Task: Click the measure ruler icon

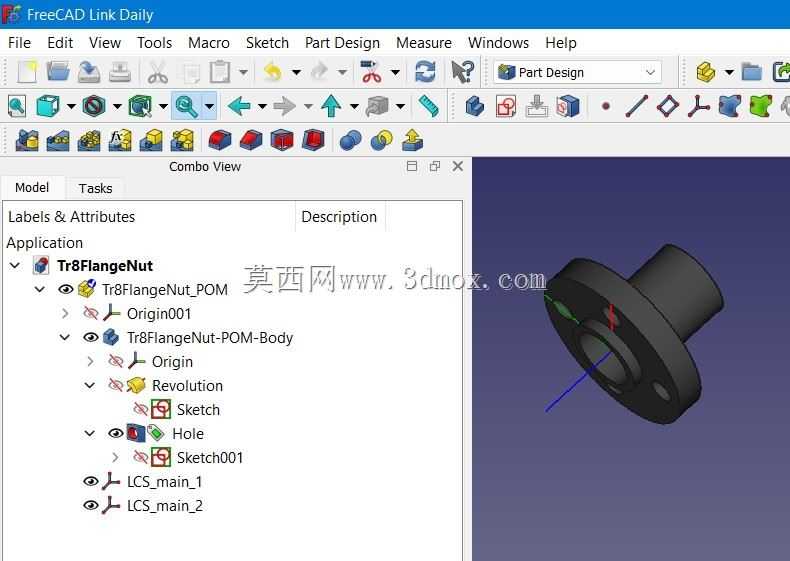Action: (428, 106)
